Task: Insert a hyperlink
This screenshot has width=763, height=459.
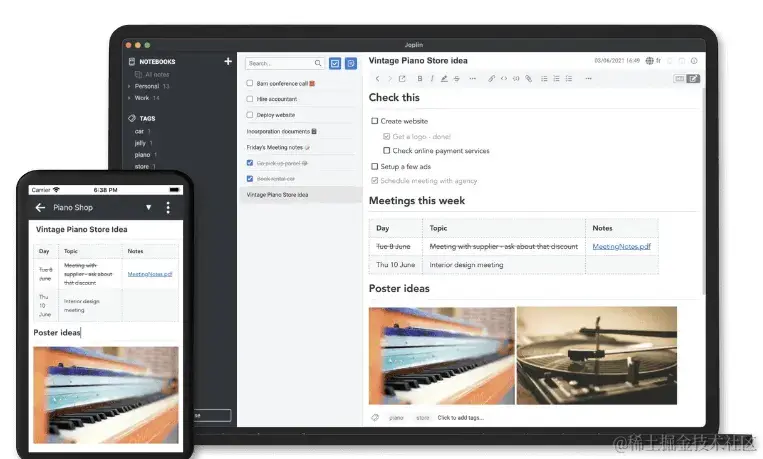Action: click(x=491, y=78)
